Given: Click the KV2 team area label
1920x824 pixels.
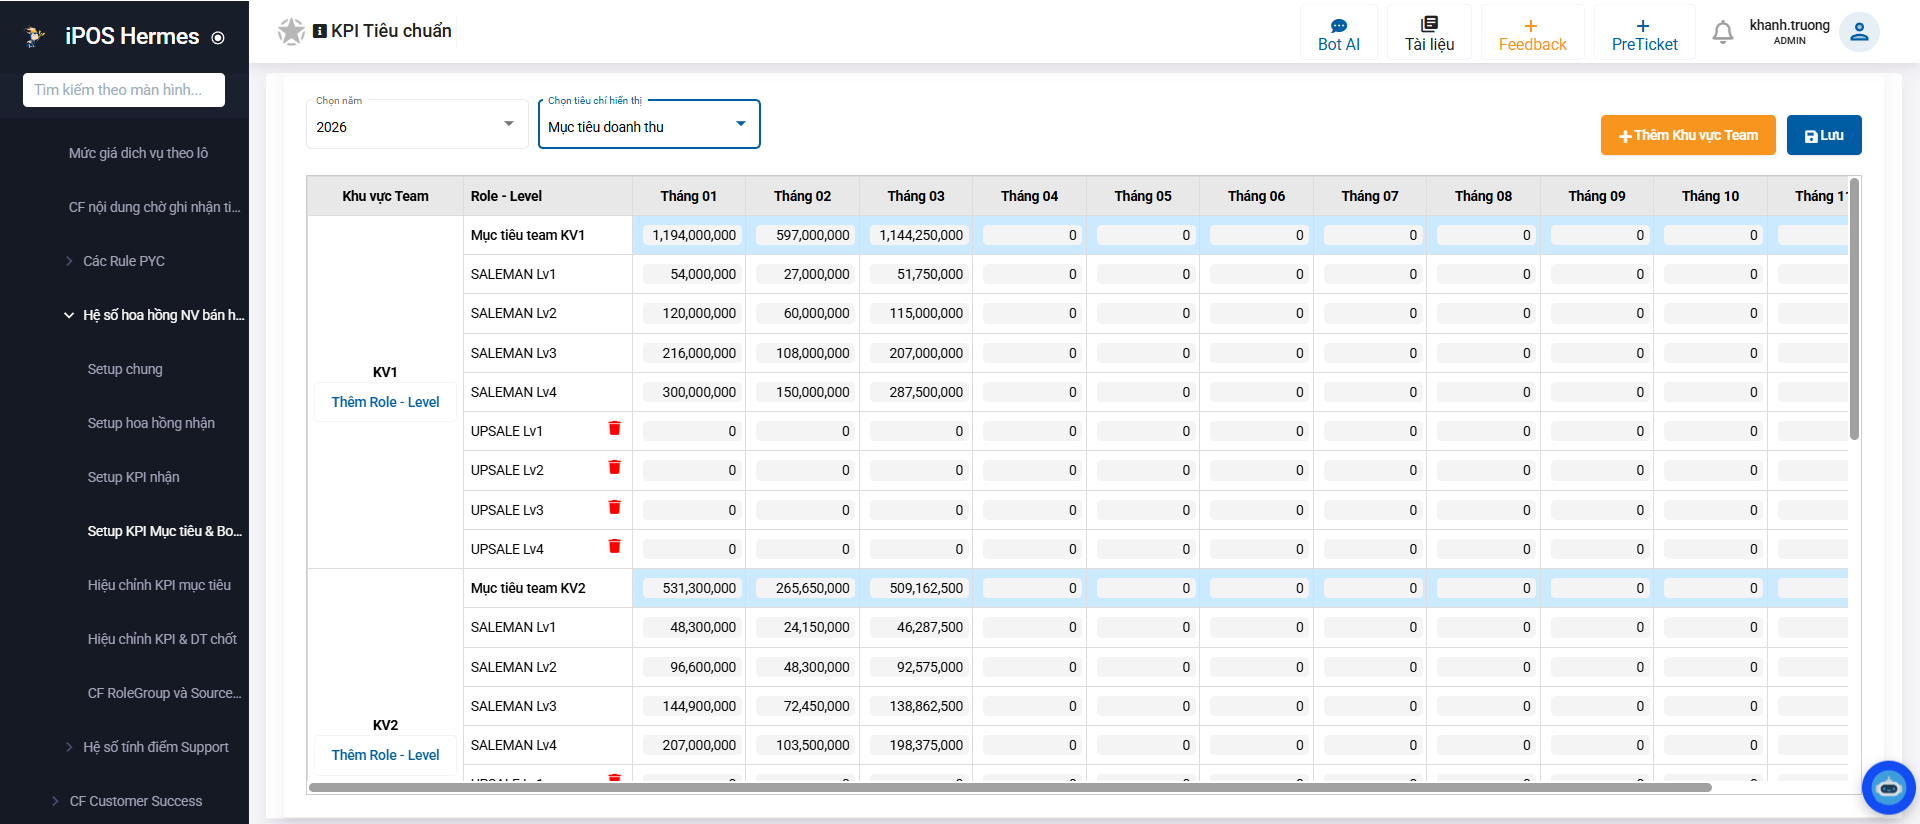Looking at the screenshot, I should tap(385, 725).
